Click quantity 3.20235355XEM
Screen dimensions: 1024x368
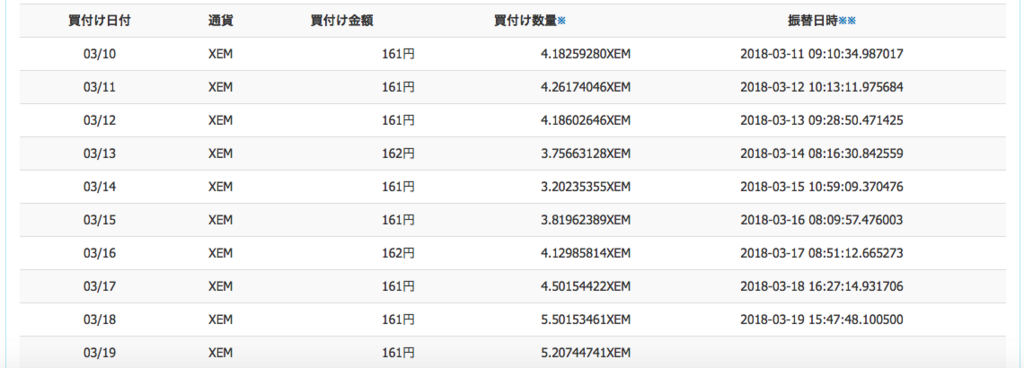586,187
